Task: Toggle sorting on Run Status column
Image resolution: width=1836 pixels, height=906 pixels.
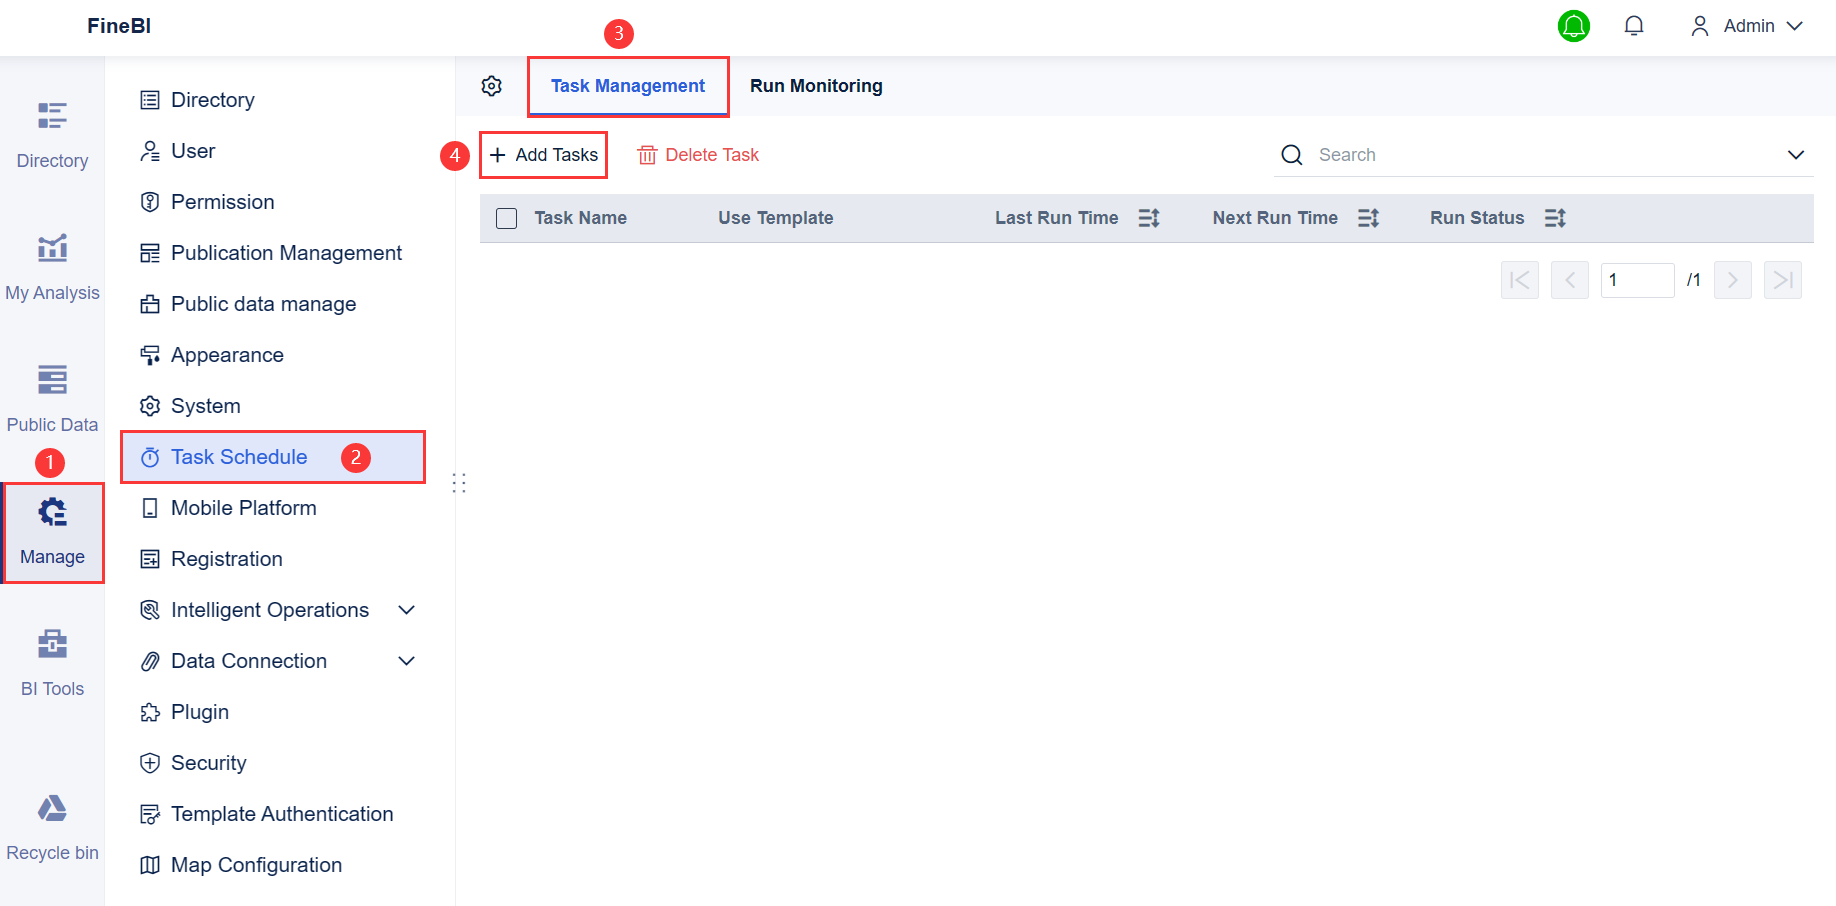Action: click(1555, 218)
